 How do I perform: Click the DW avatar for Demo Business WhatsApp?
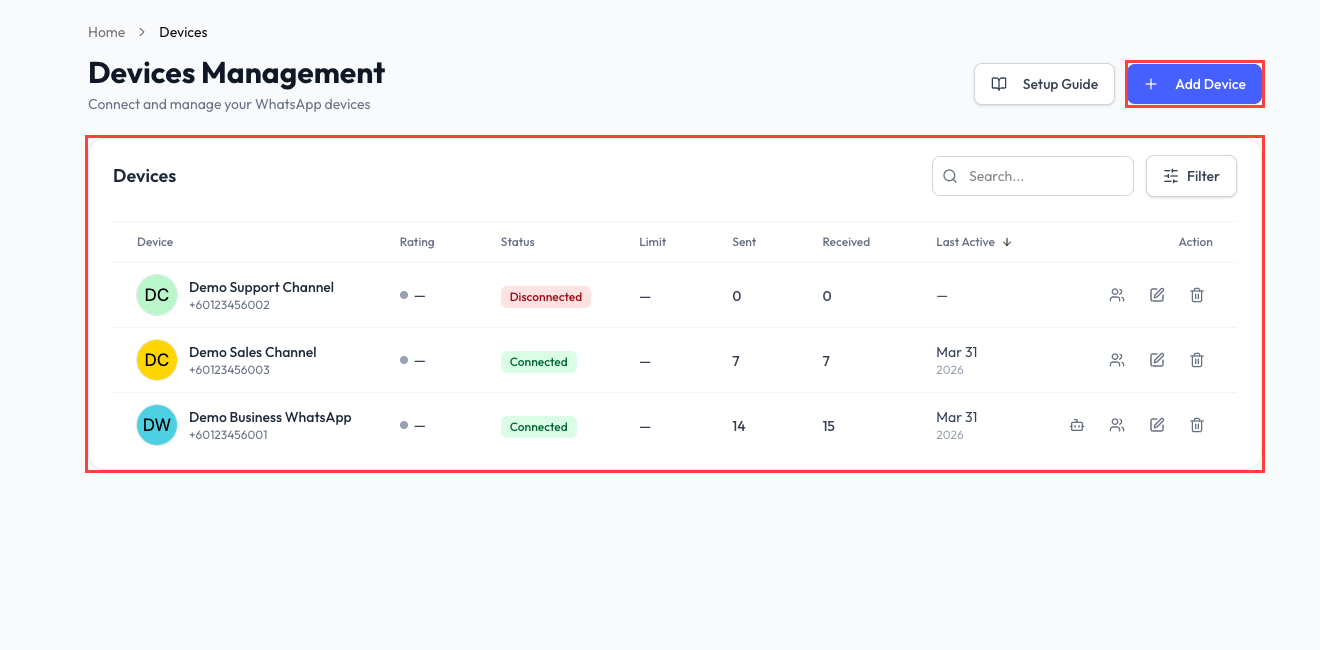coord(157,425)
